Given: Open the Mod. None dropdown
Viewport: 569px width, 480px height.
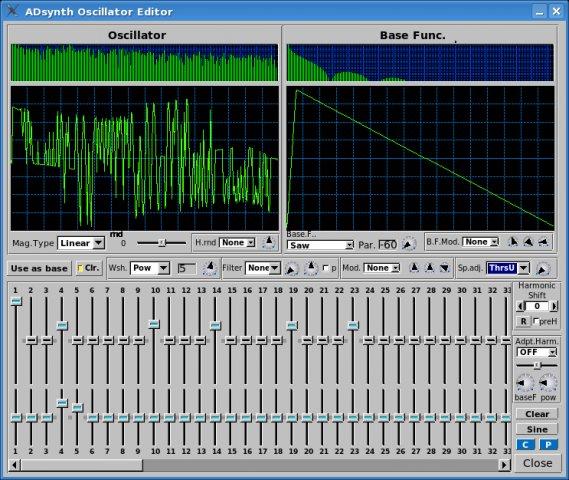Looking at the screenshot, I should click(381, 268).
